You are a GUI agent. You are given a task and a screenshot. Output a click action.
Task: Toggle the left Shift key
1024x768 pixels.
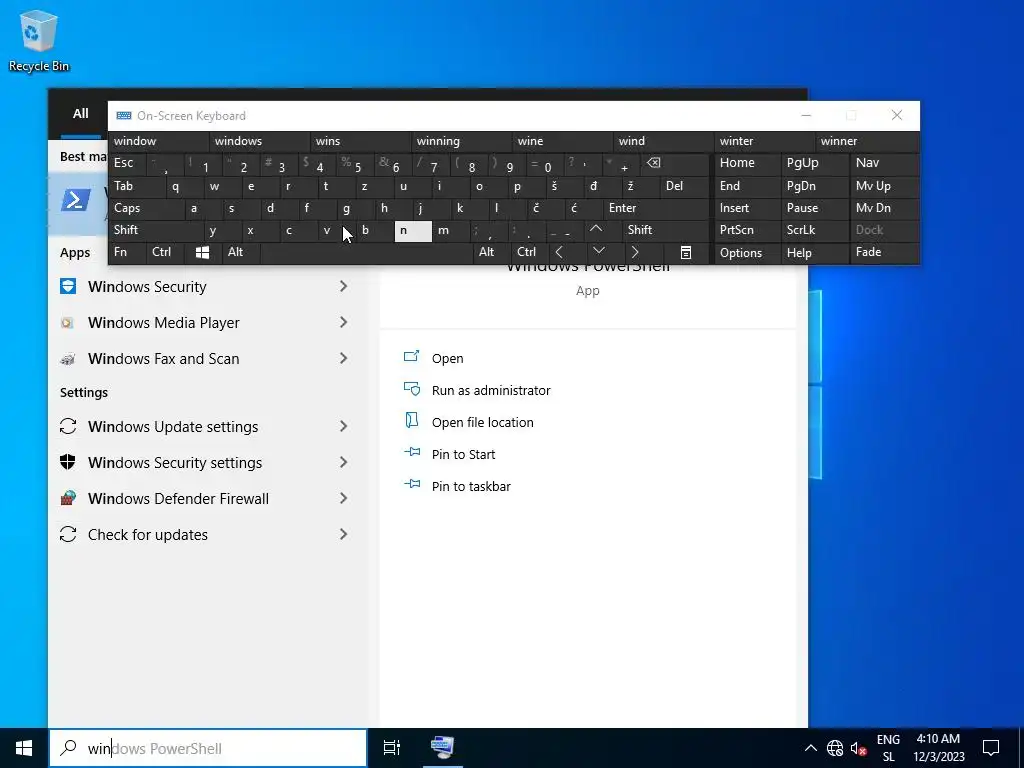tap(155, 230)
